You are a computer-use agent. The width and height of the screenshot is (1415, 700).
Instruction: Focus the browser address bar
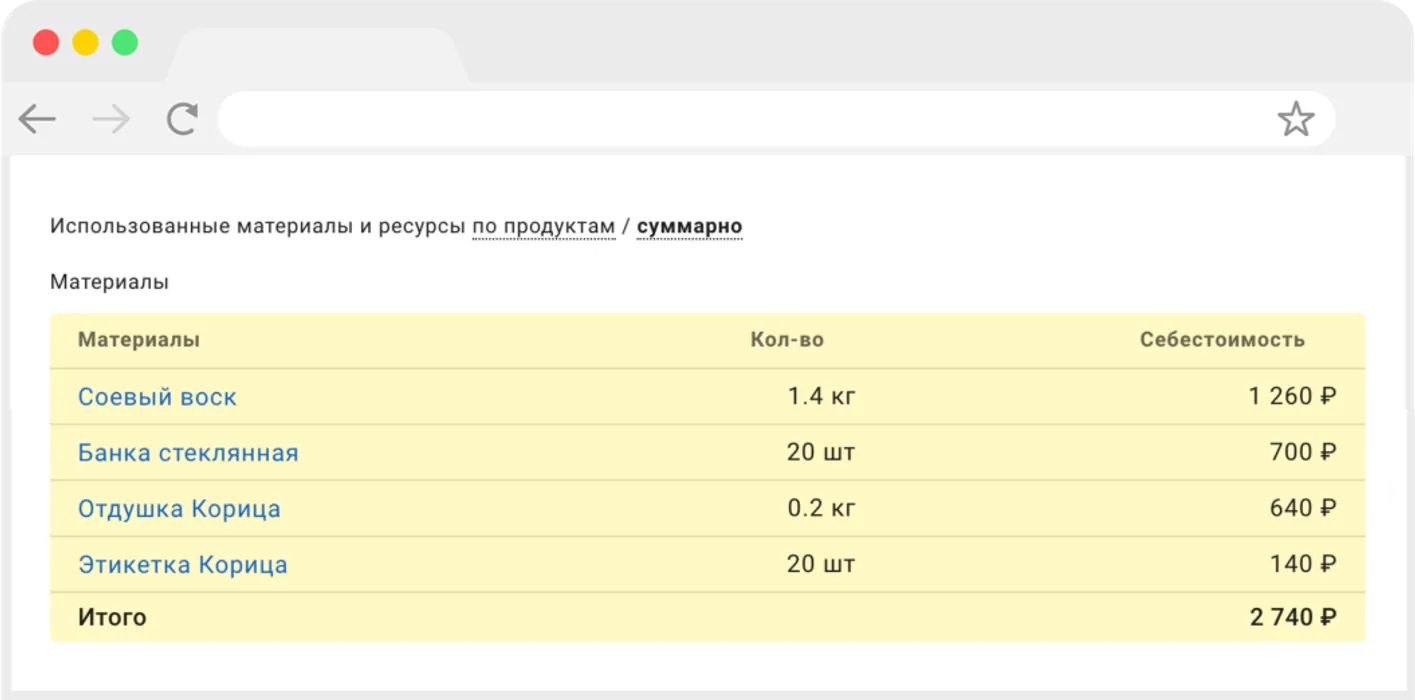click(x=777, y=120)
